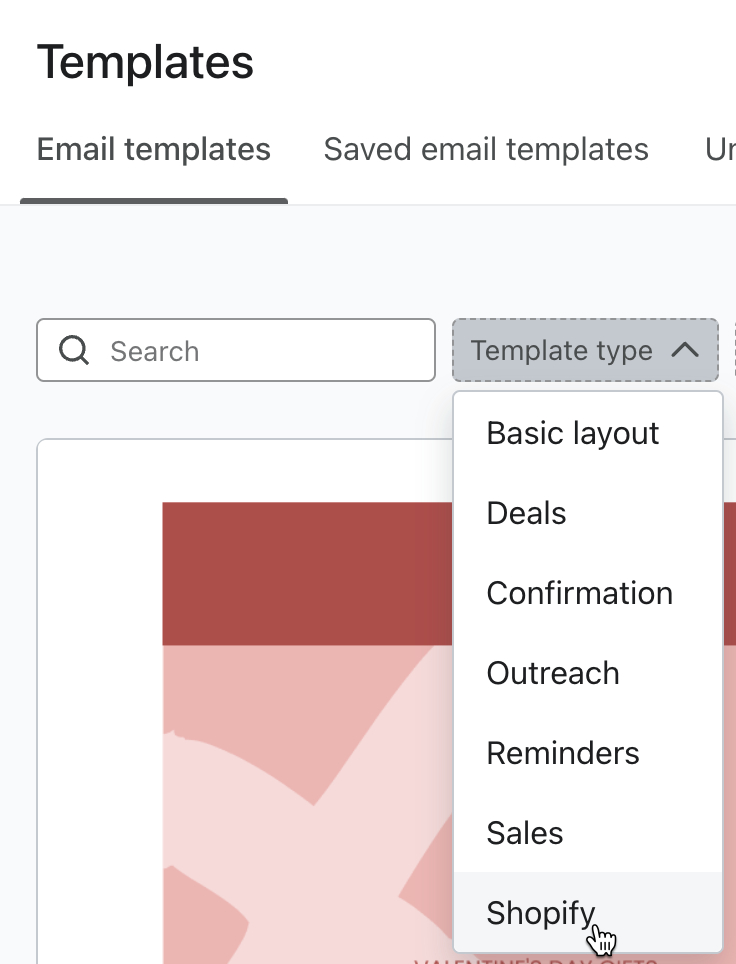Click the Templates page heading
Image resolution: width=736 pixels, height=964 pixels.
tap(146, 62)
